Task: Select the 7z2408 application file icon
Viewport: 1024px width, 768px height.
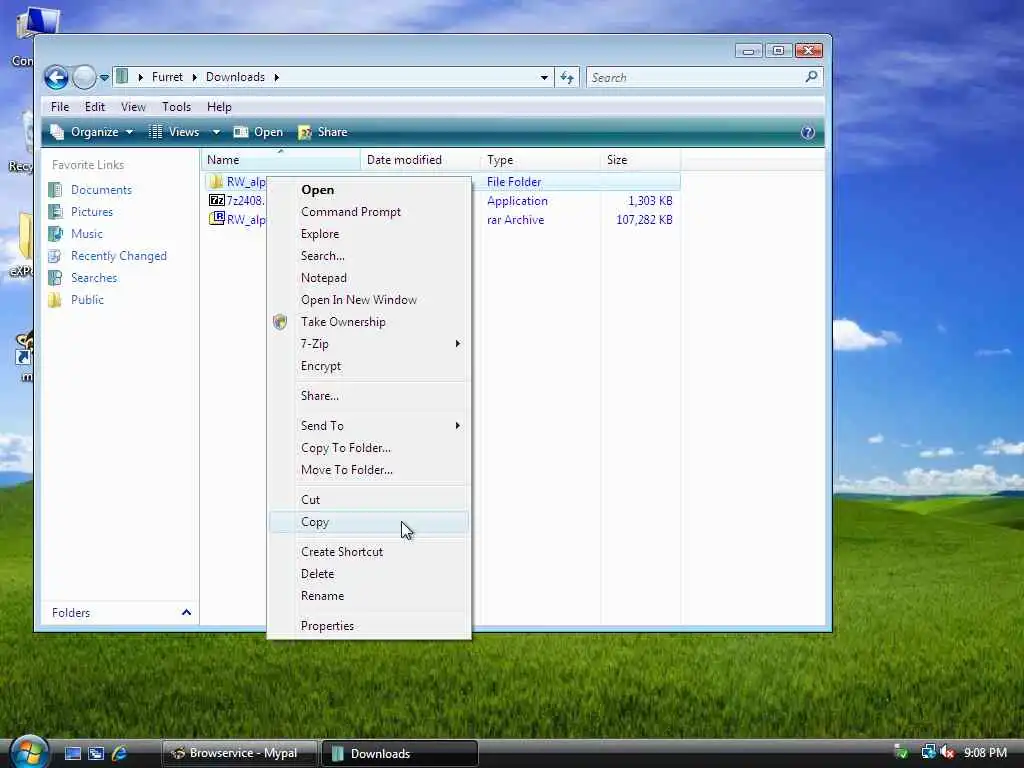Action: pos(216,200)
